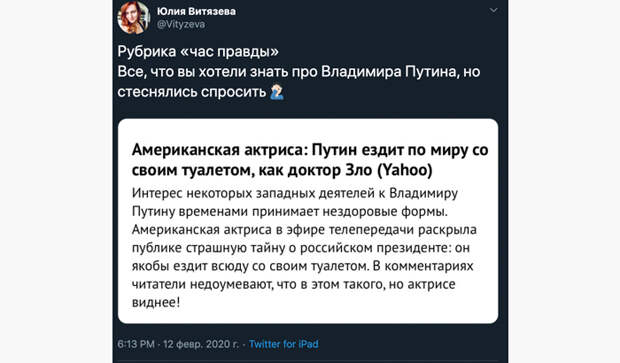Screen dimensions: 620x363
Task: Open the Юлия Витязева display name
Action: click(x=196, y=11)
